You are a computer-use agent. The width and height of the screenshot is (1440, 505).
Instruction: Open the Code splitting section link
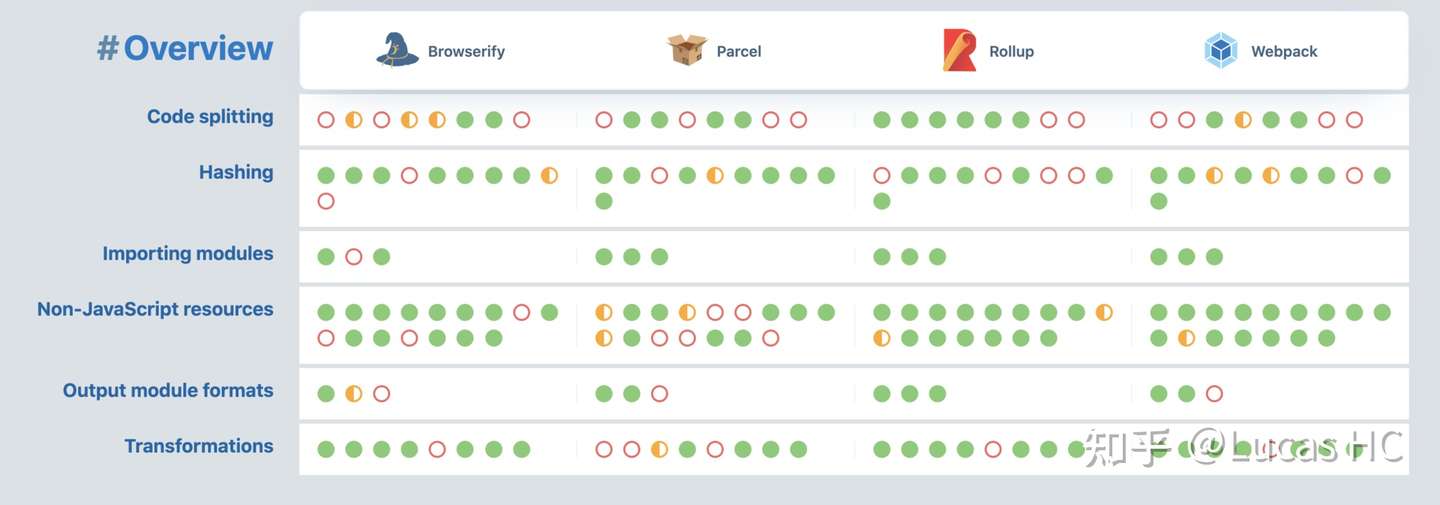tap(210, 117)
